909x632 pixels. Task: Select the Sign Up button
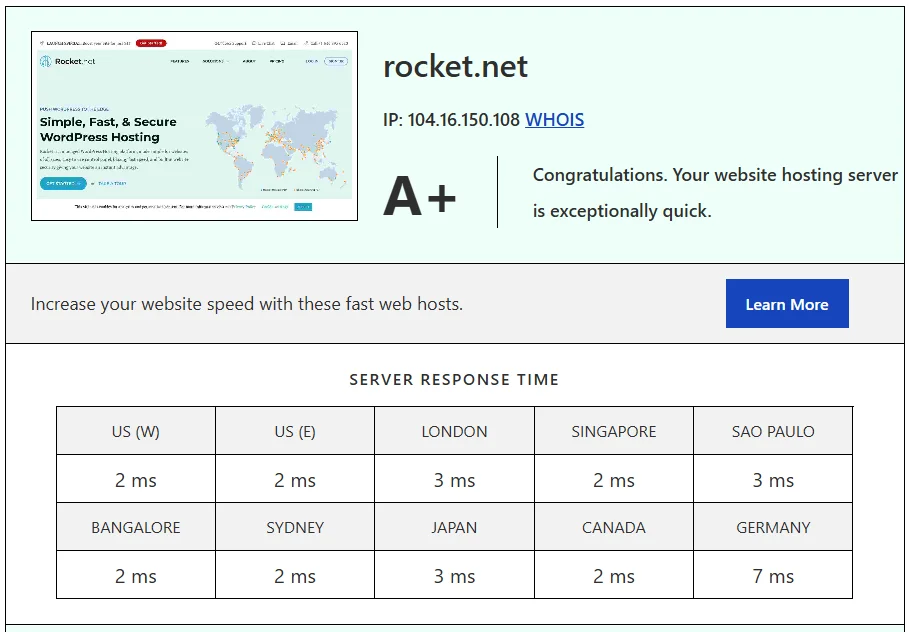click(337, 62)
